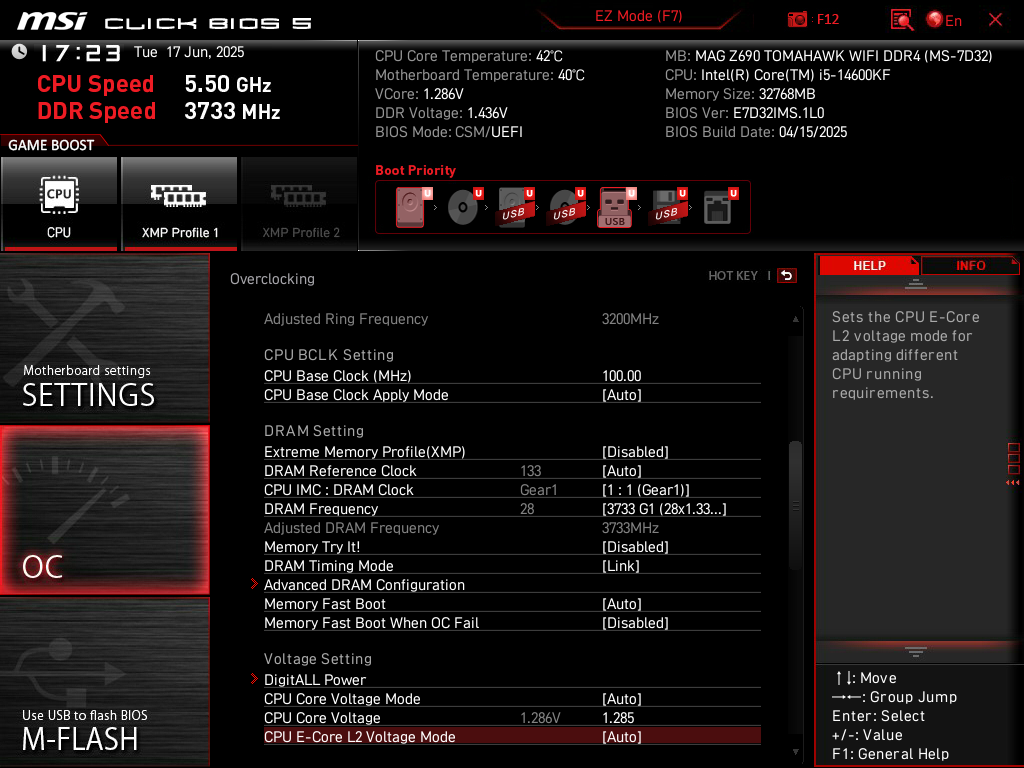Image resolution: width=1024 pixels, height=768 pixels.
Task: Open DRAM Frequency selection
Action: 512,509
